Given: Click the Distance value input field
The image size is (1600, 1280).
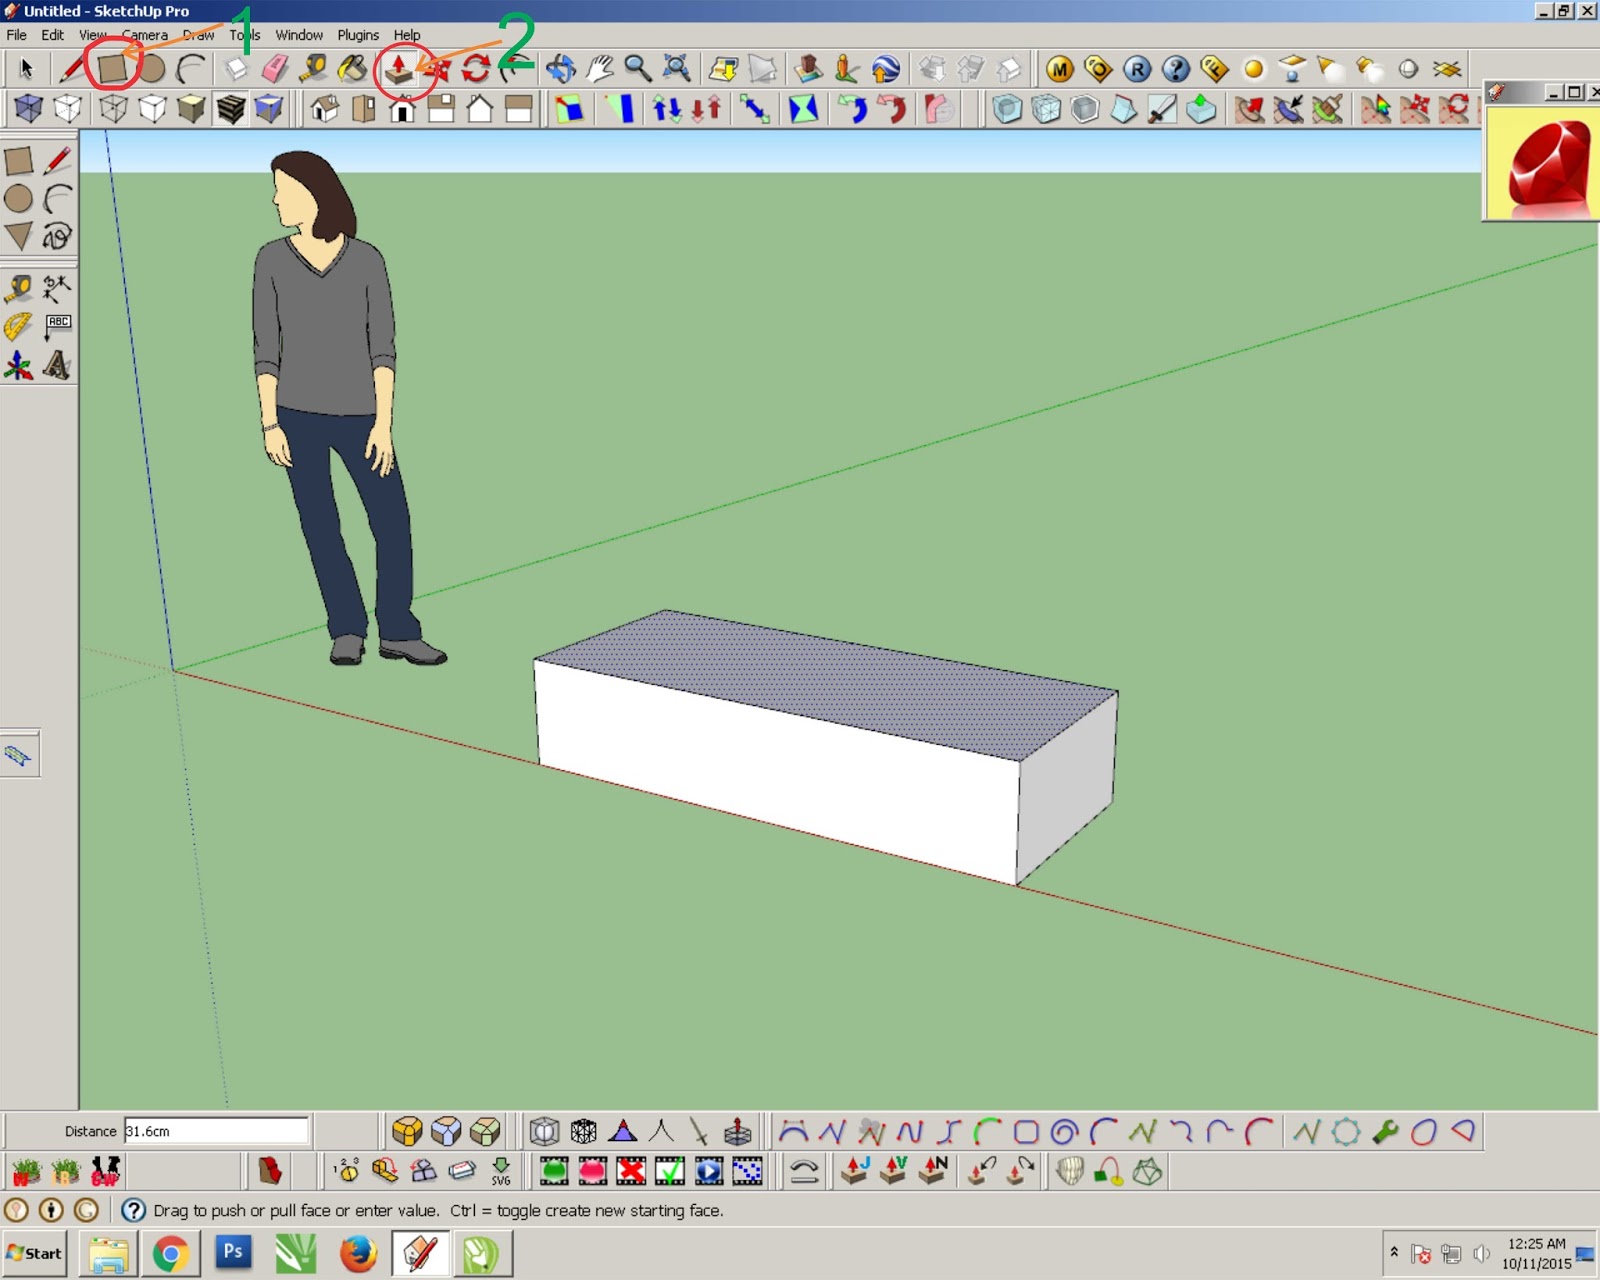Looking at the screenshot, I should (215, 1131).
